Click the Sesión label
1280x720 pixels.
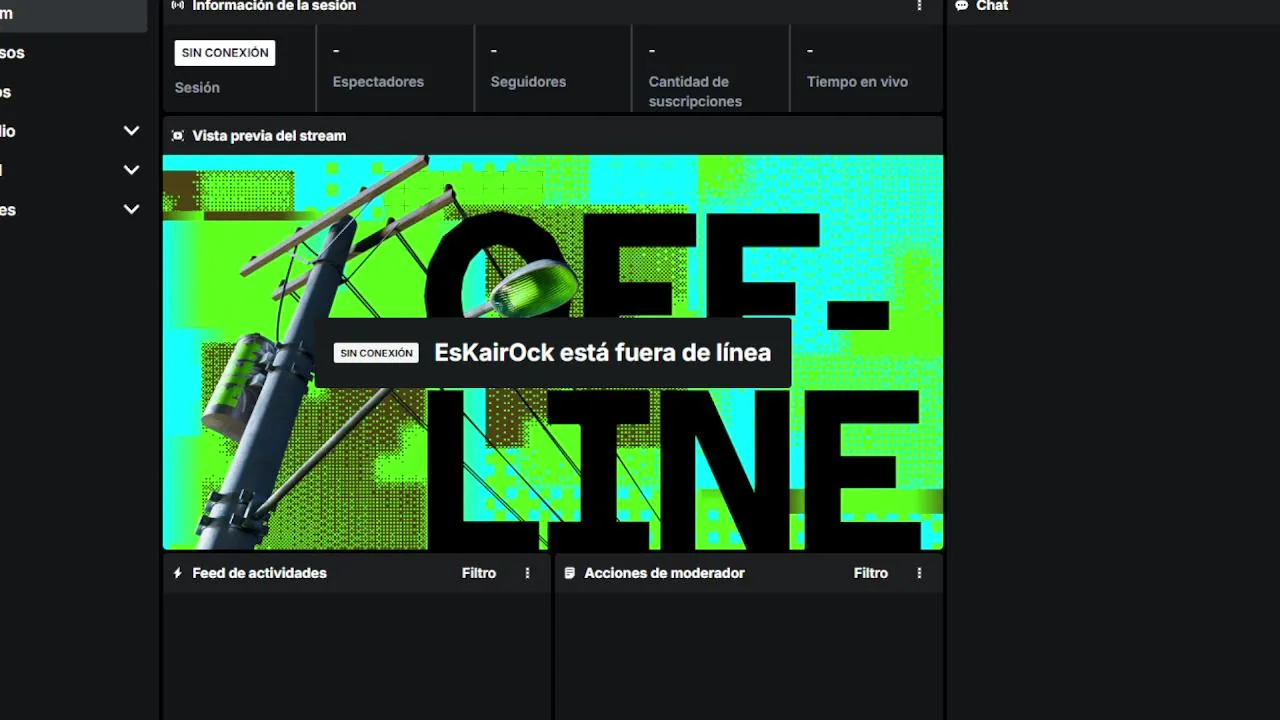[197, 88]
